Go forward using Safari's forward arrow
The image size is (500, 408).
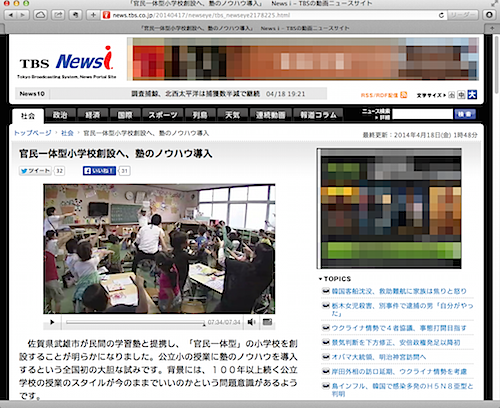(23, 15)
